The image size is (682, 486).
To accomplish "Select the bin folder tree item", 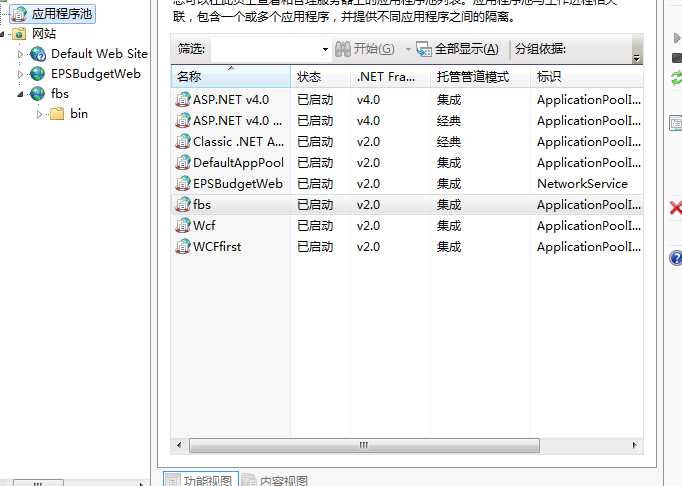I will [x=79, y=114].
